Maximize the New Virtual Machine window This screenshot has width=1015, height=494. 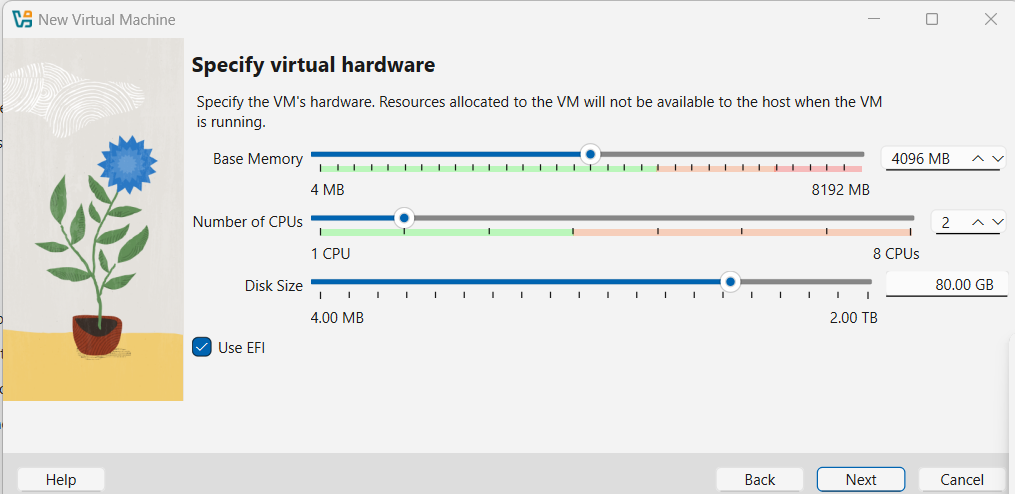coord(932,19)
